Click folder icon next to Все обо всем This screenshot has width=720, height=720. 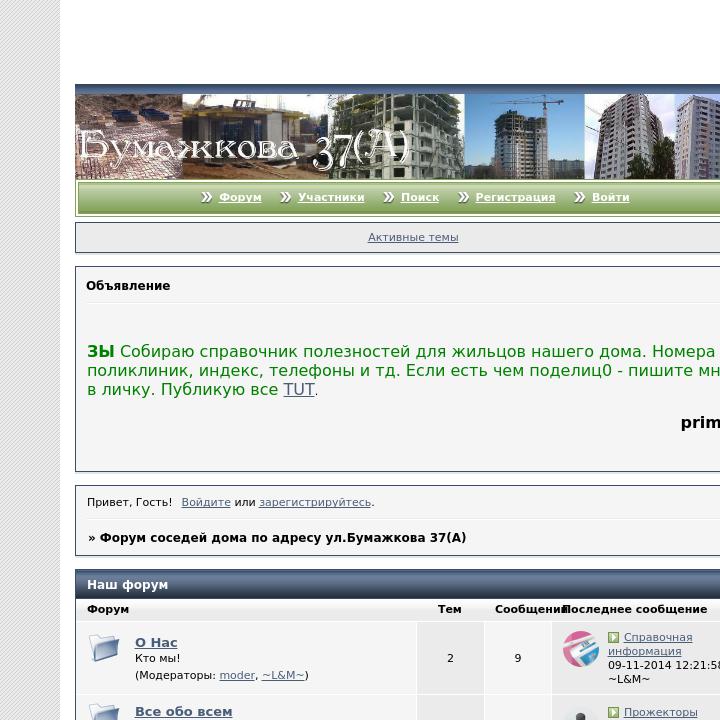click(x=104, y=712)
